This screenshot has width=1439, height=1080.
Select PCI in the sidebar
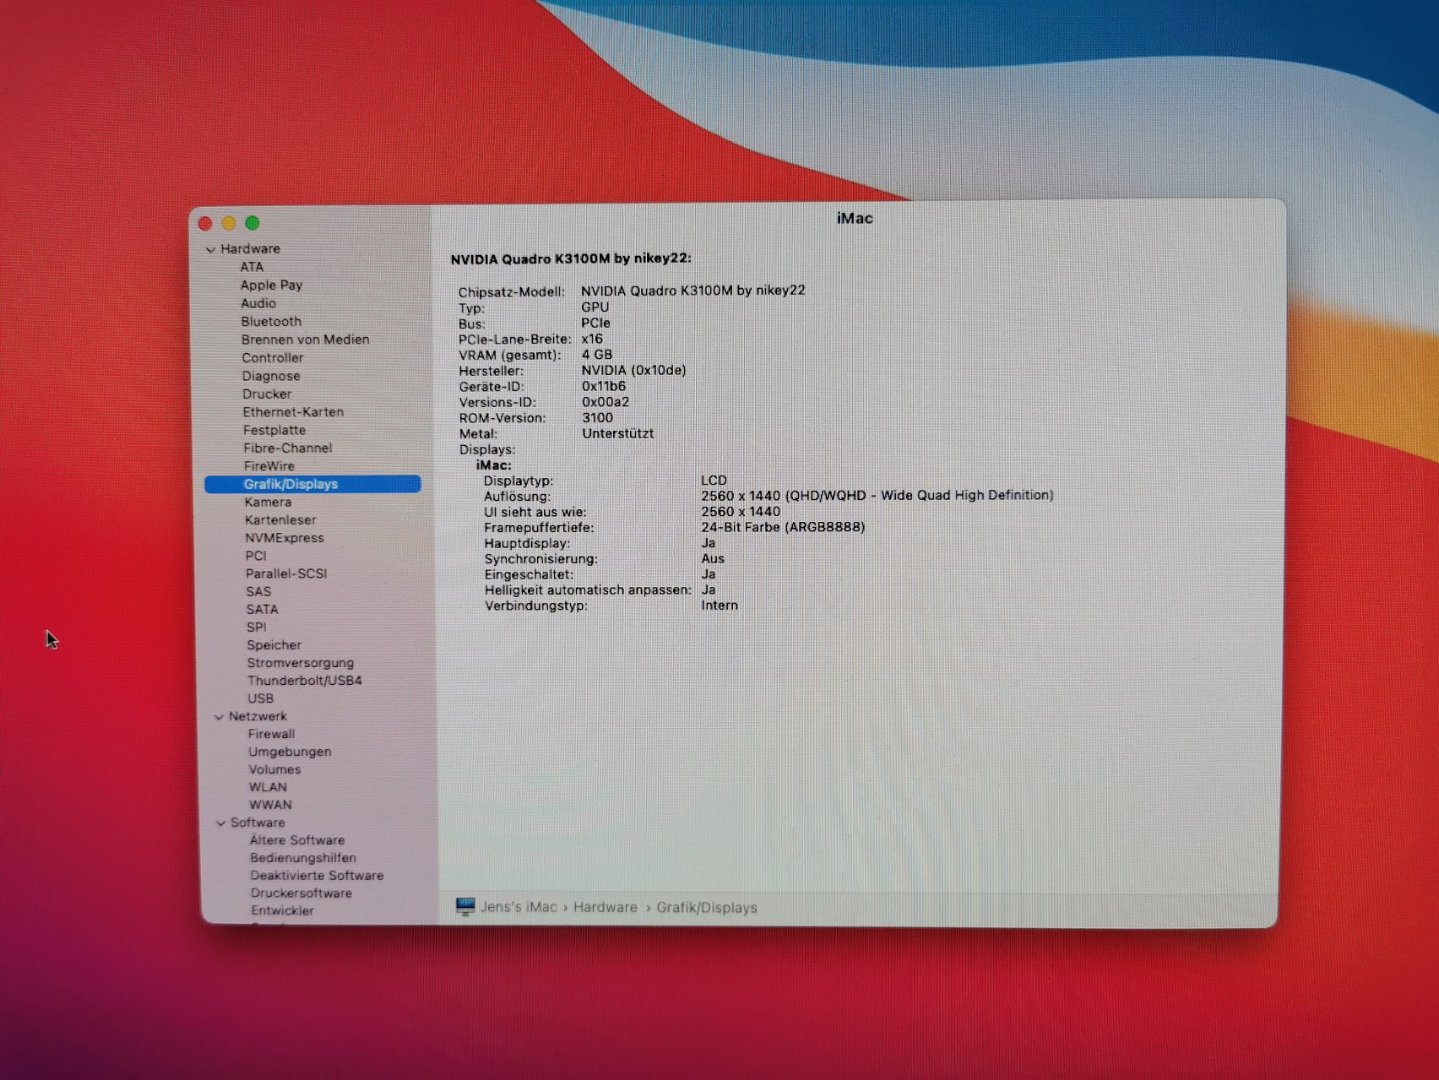tap(256, 556)
